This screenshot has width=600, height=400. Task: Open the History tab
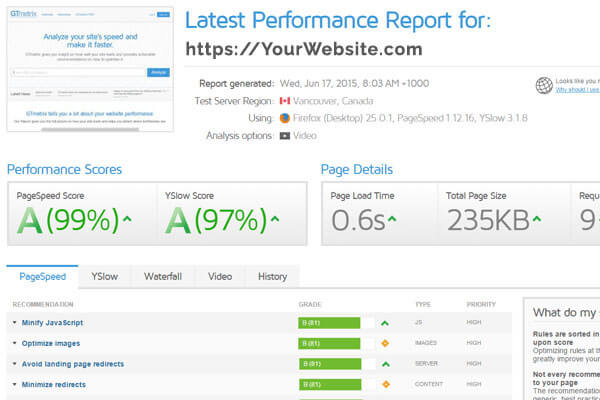[272, 276]
